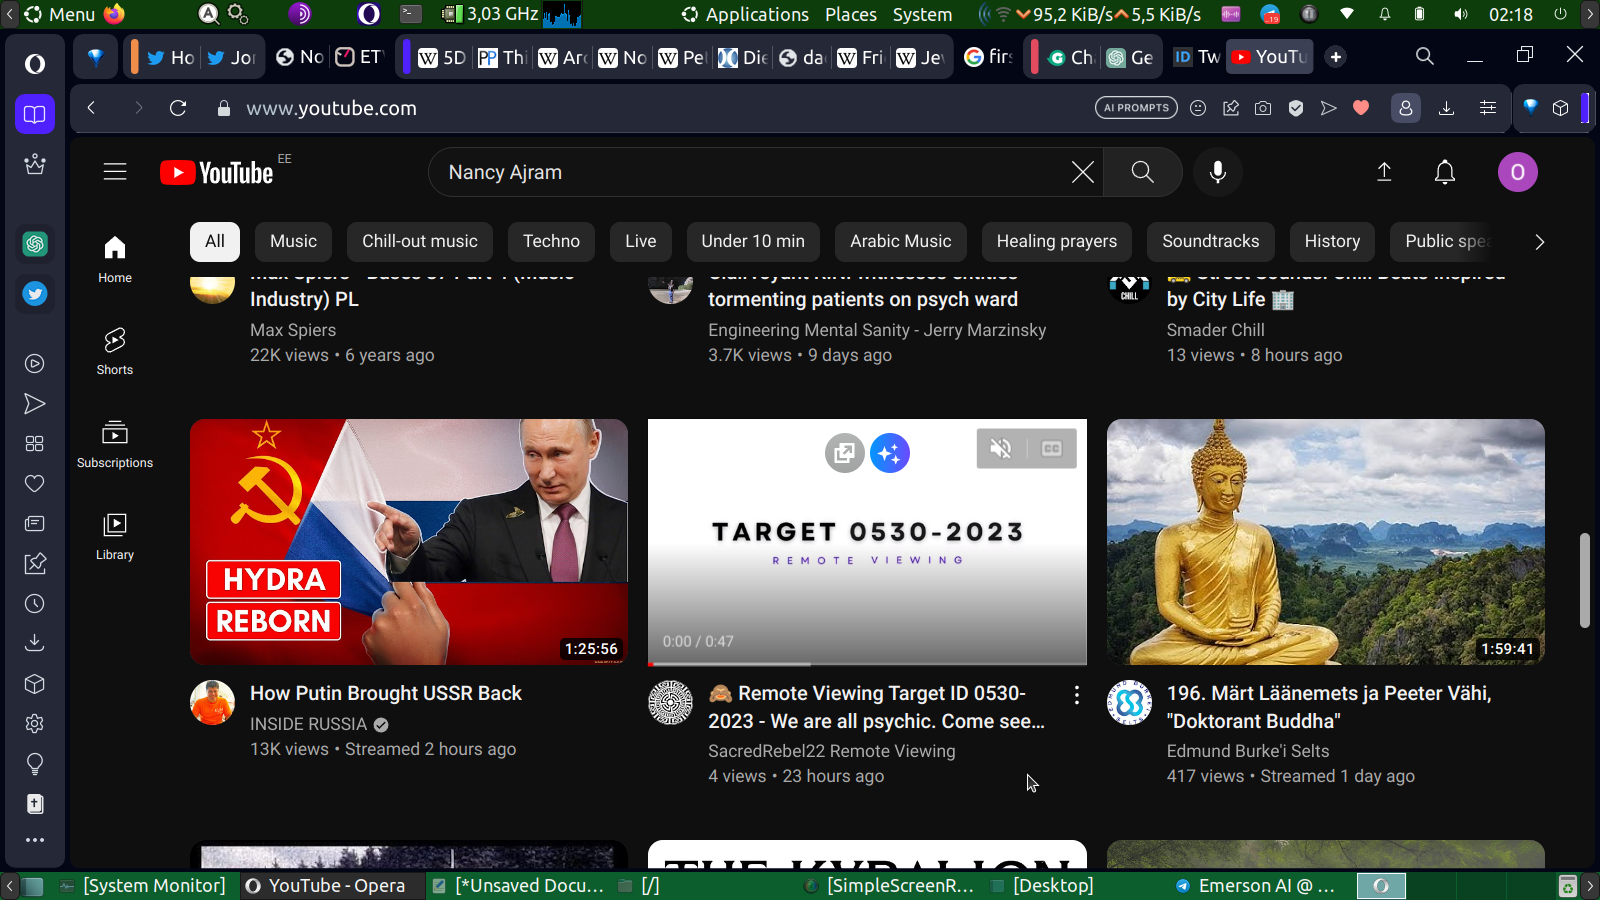Open Opera sidebar bookmarks heart icon

pyautogui.click(x=35, y=484)
